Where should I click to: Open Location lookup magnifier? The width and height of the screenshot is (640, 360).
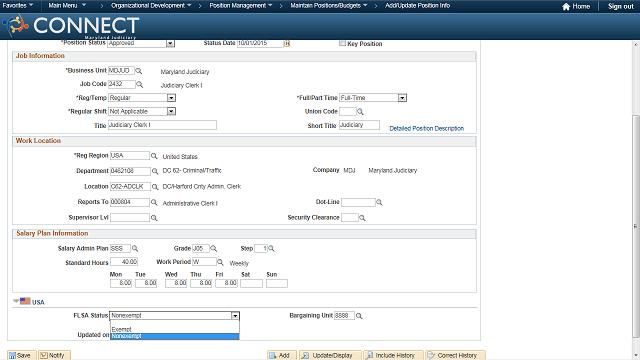155,187
